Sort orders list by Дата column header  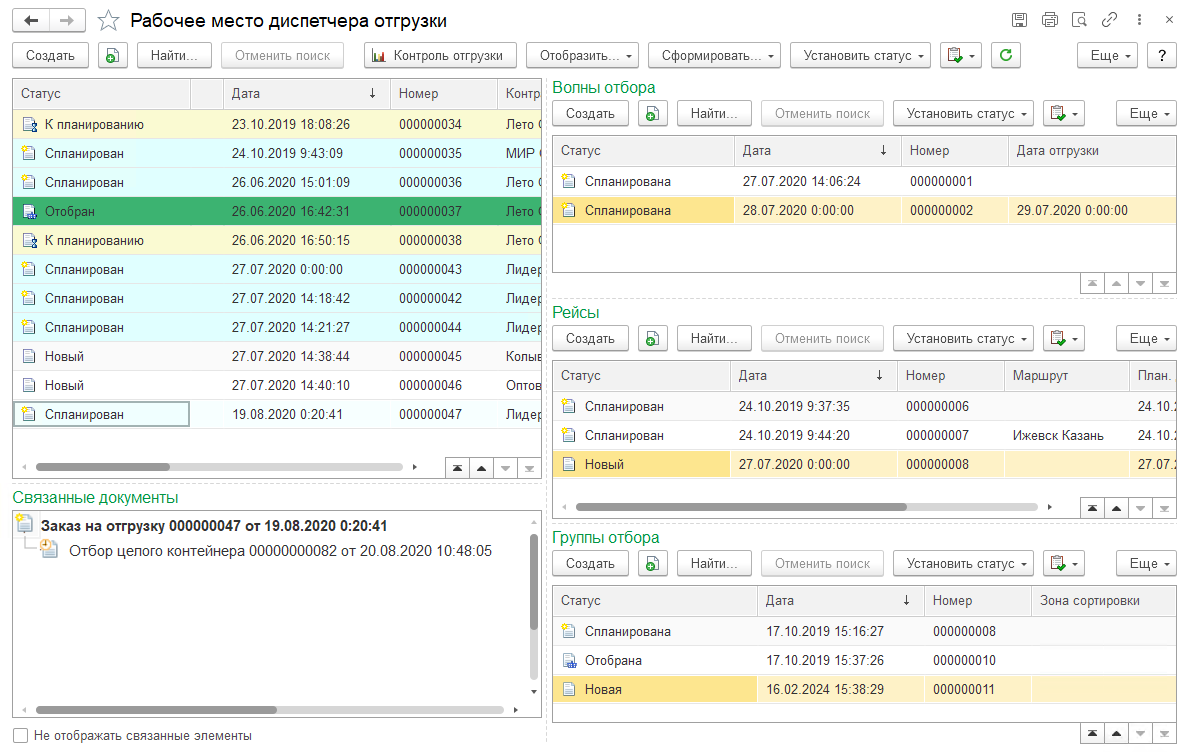click(305, 94)
